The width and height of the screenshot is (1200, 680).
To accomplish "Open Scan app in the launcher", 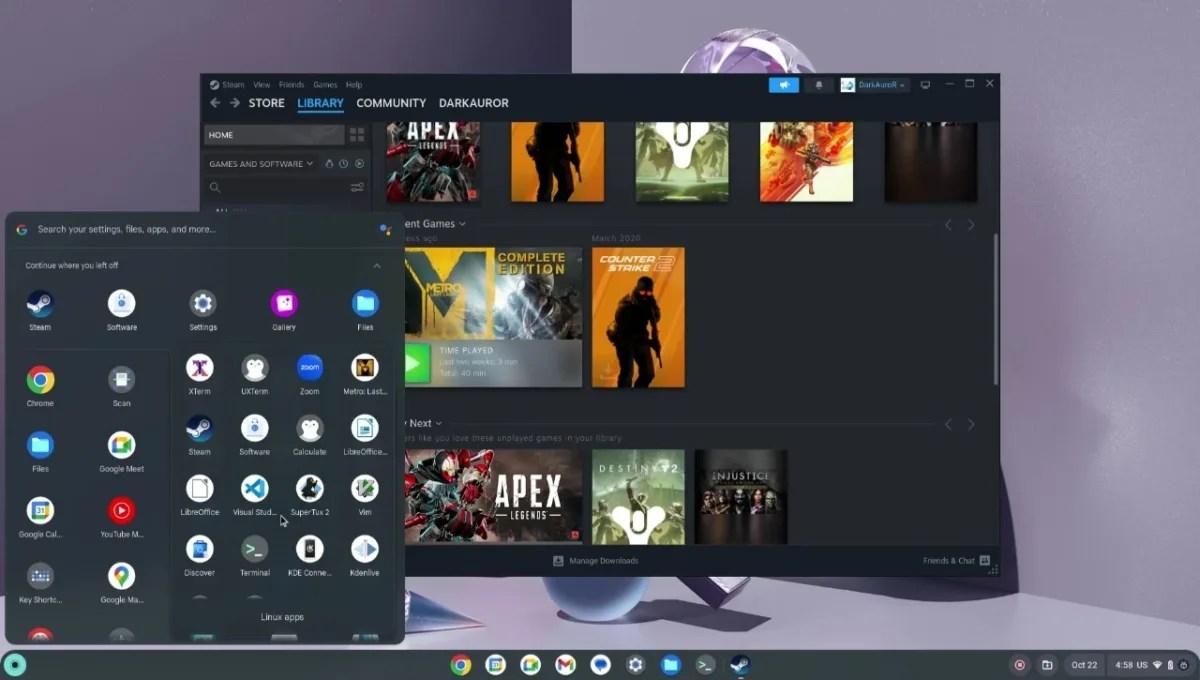I will (x=122, y=380).
